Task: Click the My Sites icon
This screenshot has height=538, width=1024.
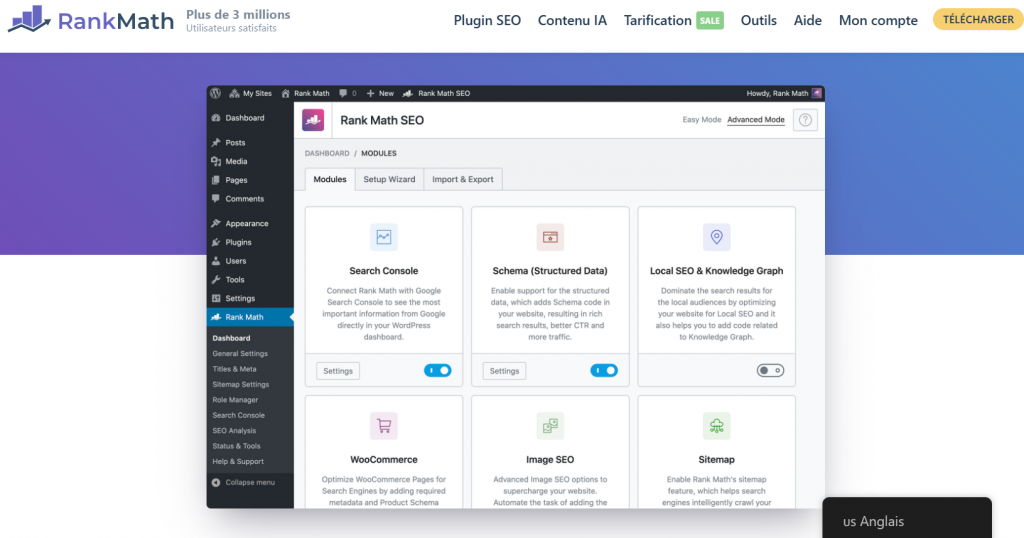Action: (234, 93)
